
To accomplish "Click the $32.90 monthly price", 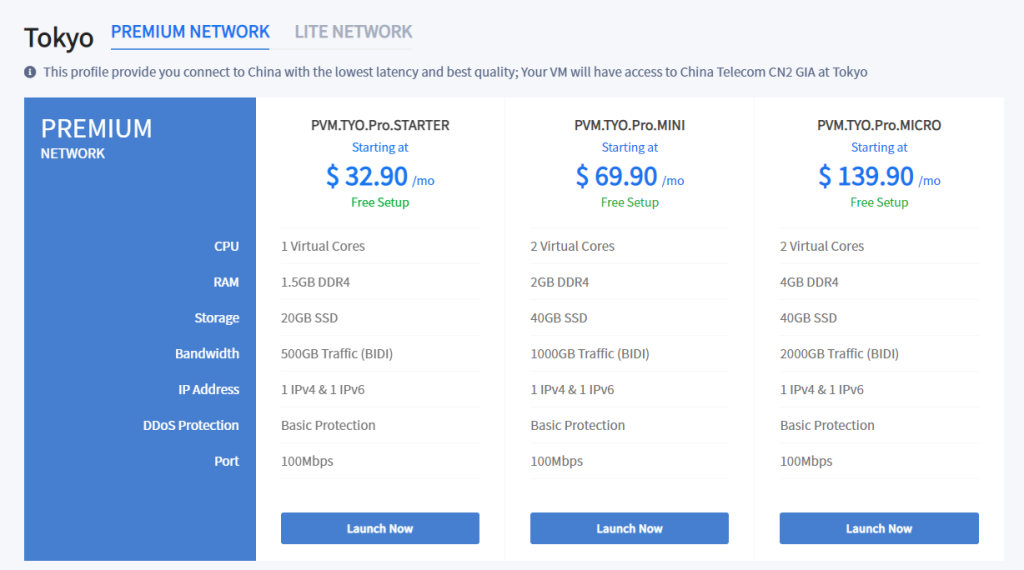I will pos(368,177).
